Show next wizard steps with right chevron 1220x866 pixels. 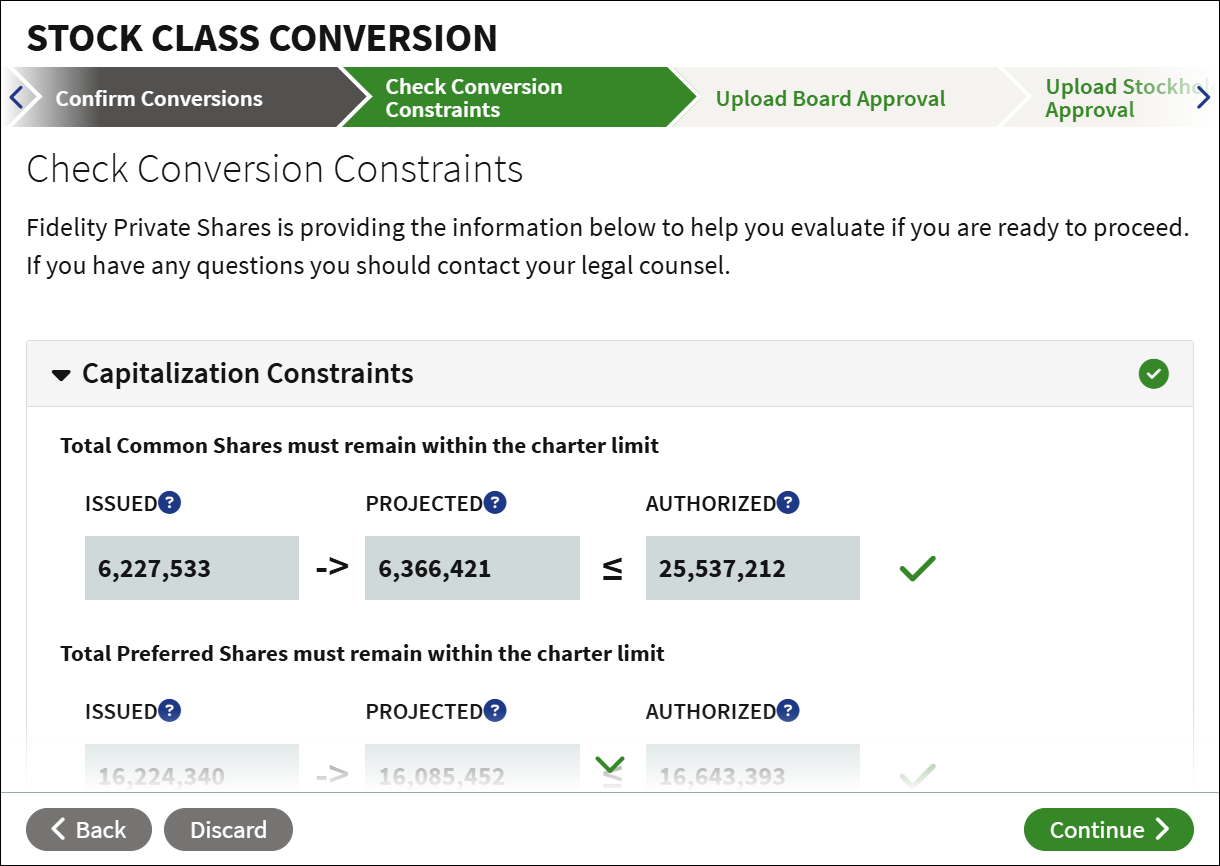[x=1203, y=98]
